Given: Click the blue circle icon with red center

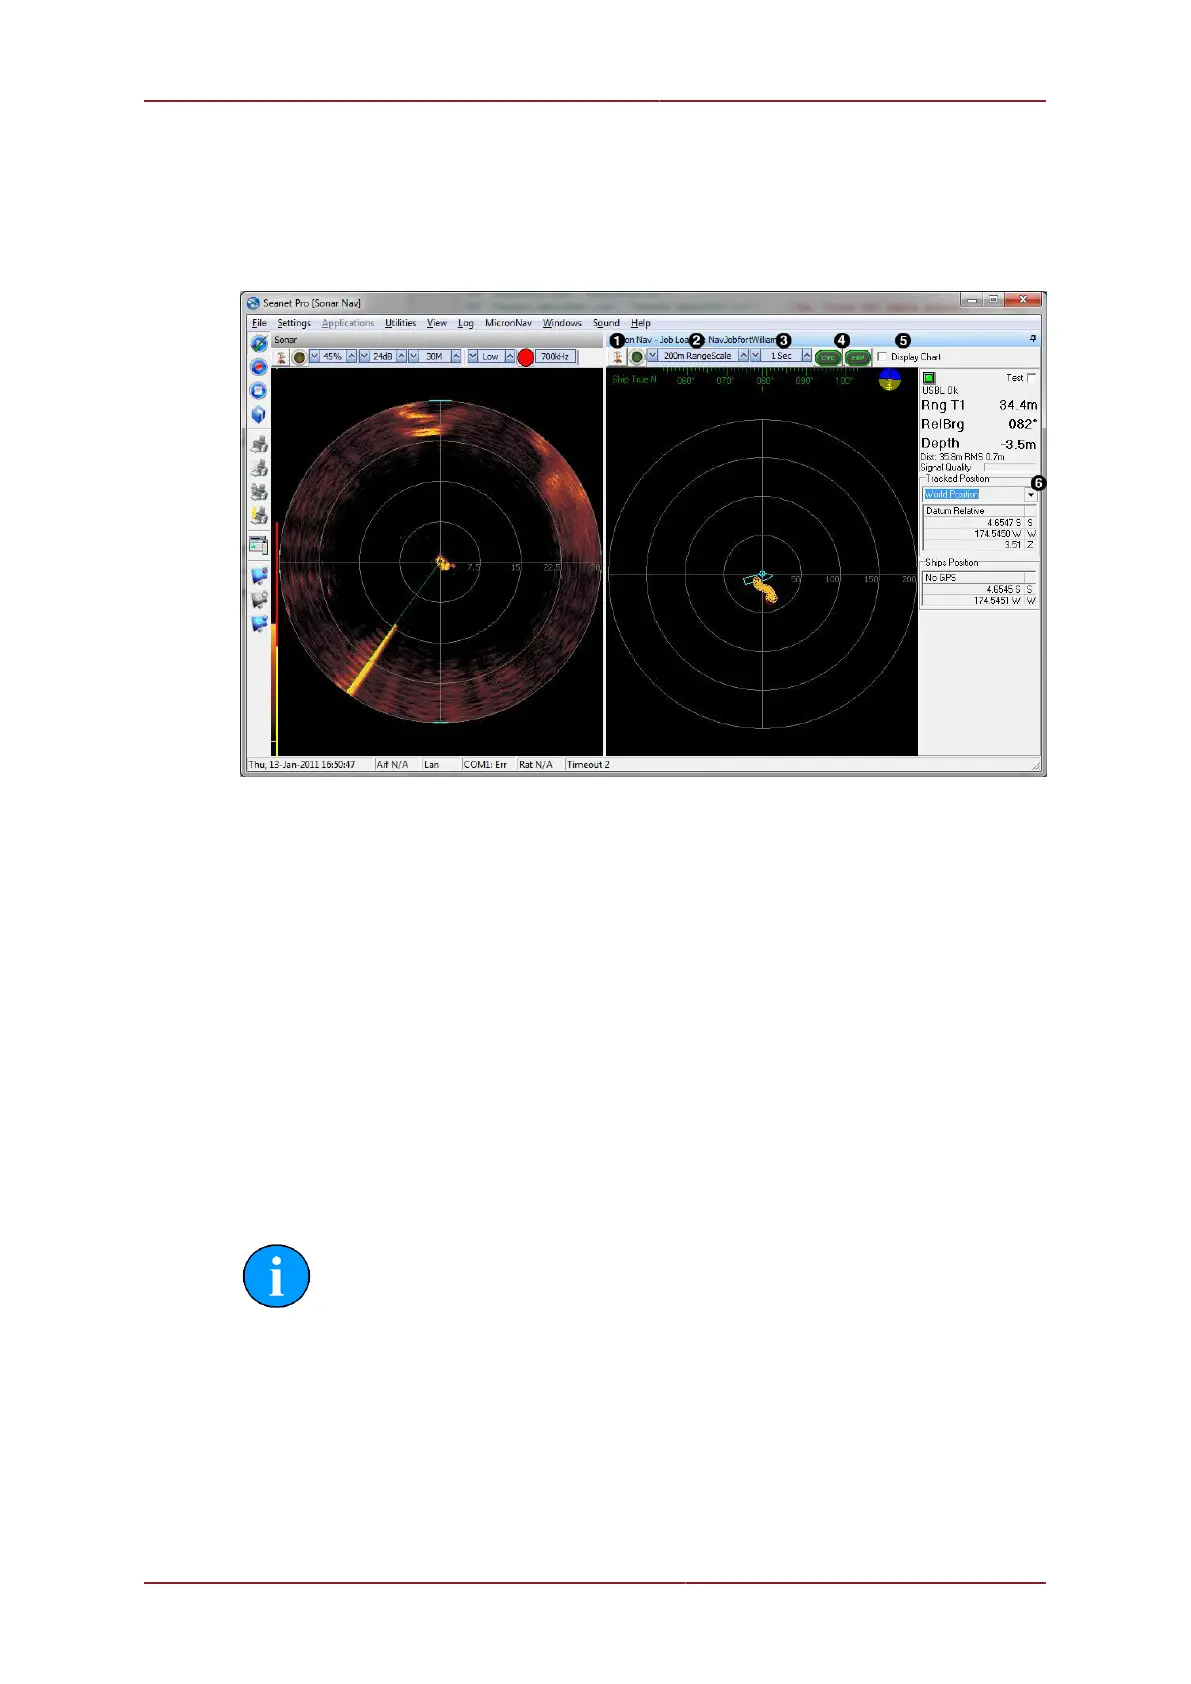Looking at the screenshot, I should pyautogui.click(x=259, y=367).
